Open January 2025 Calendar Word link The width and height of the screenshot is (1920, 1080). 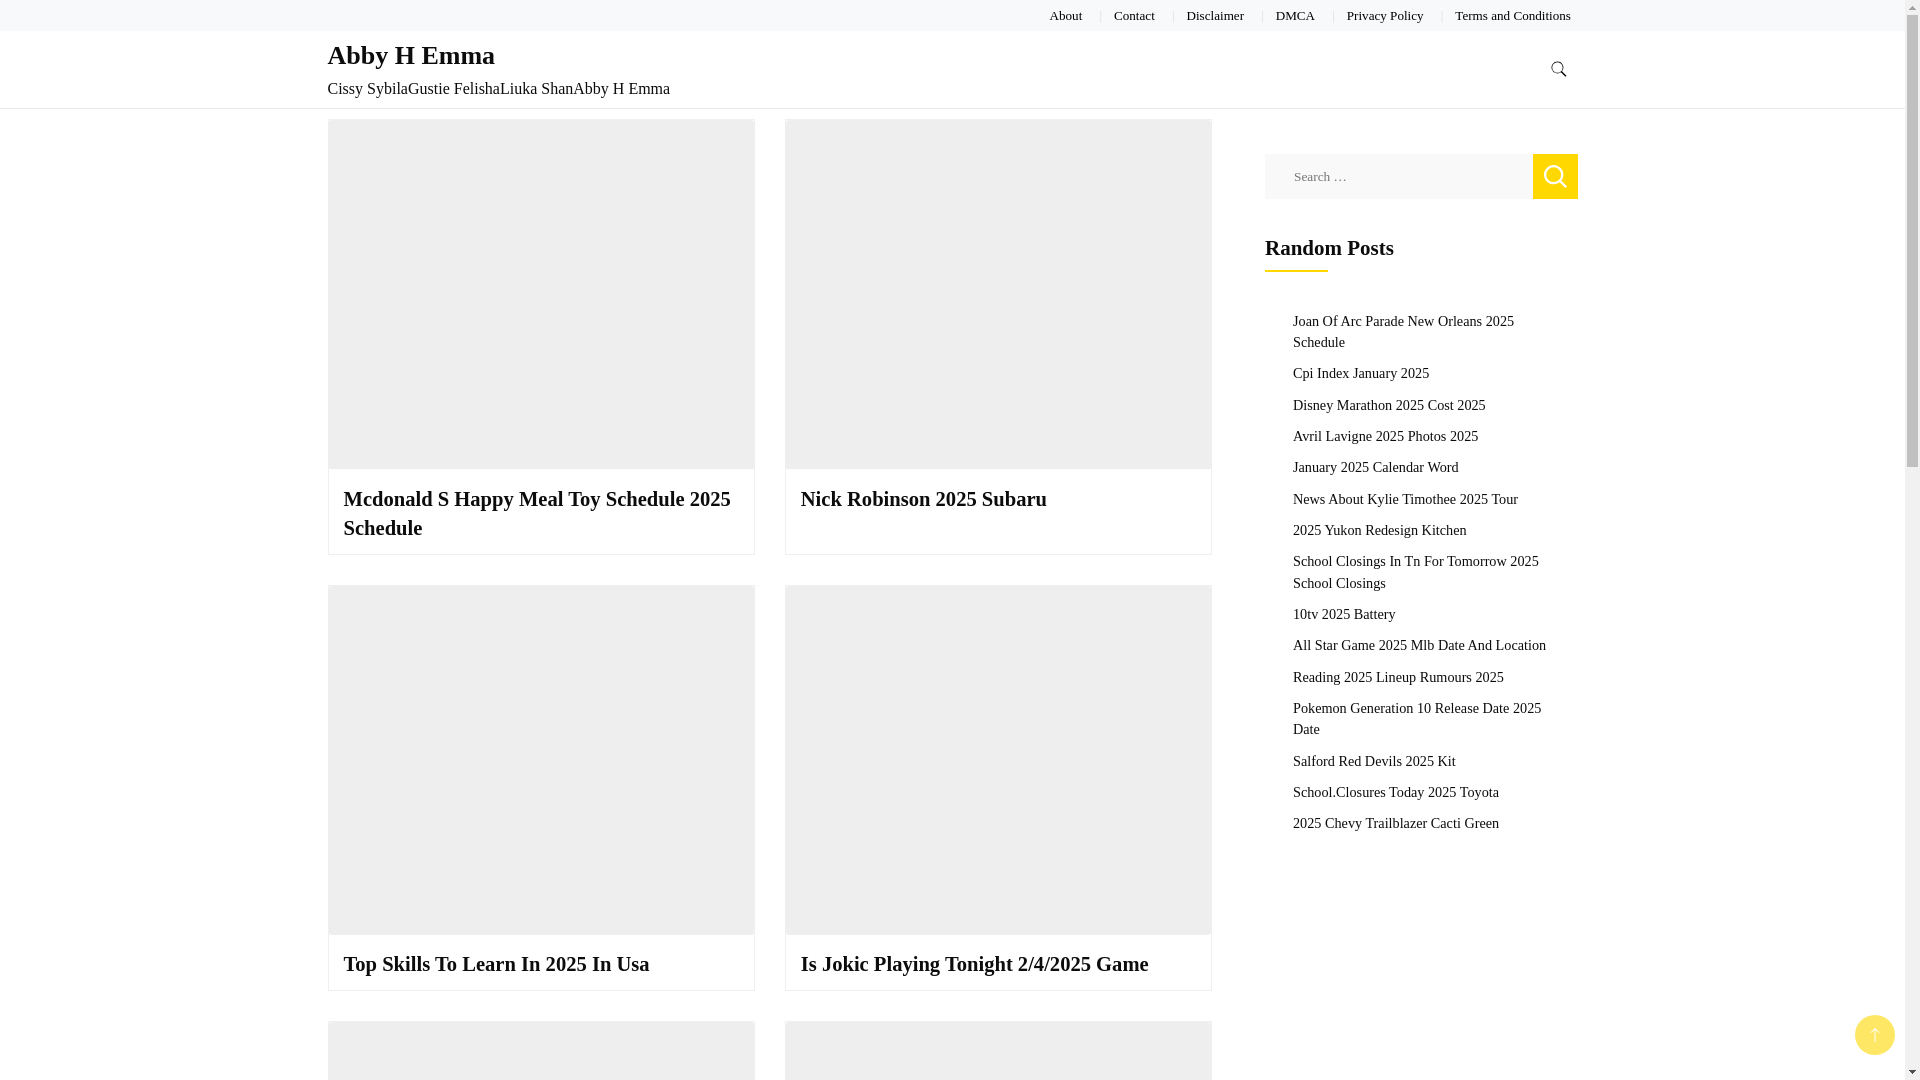pyautogui.click(x=1375, y=467)
